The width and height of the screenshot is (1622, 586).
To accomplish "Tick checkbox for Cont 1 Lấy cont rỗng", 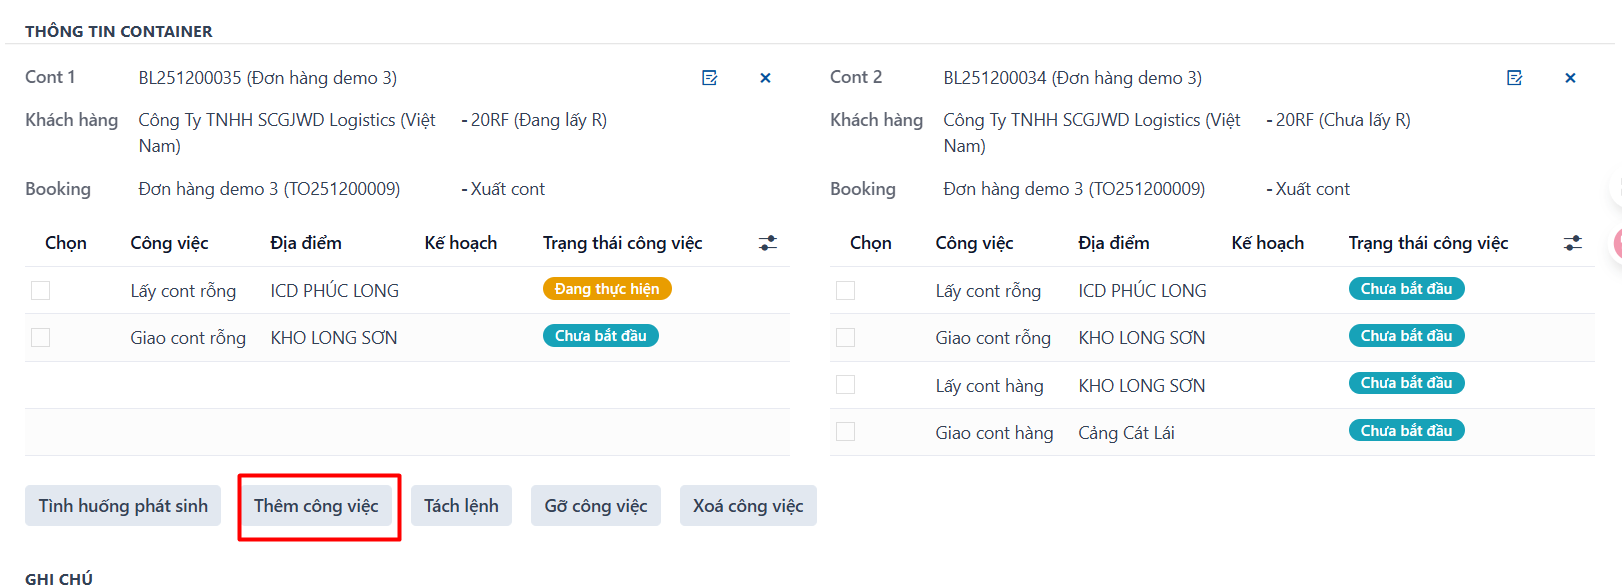I will (41, 290).
